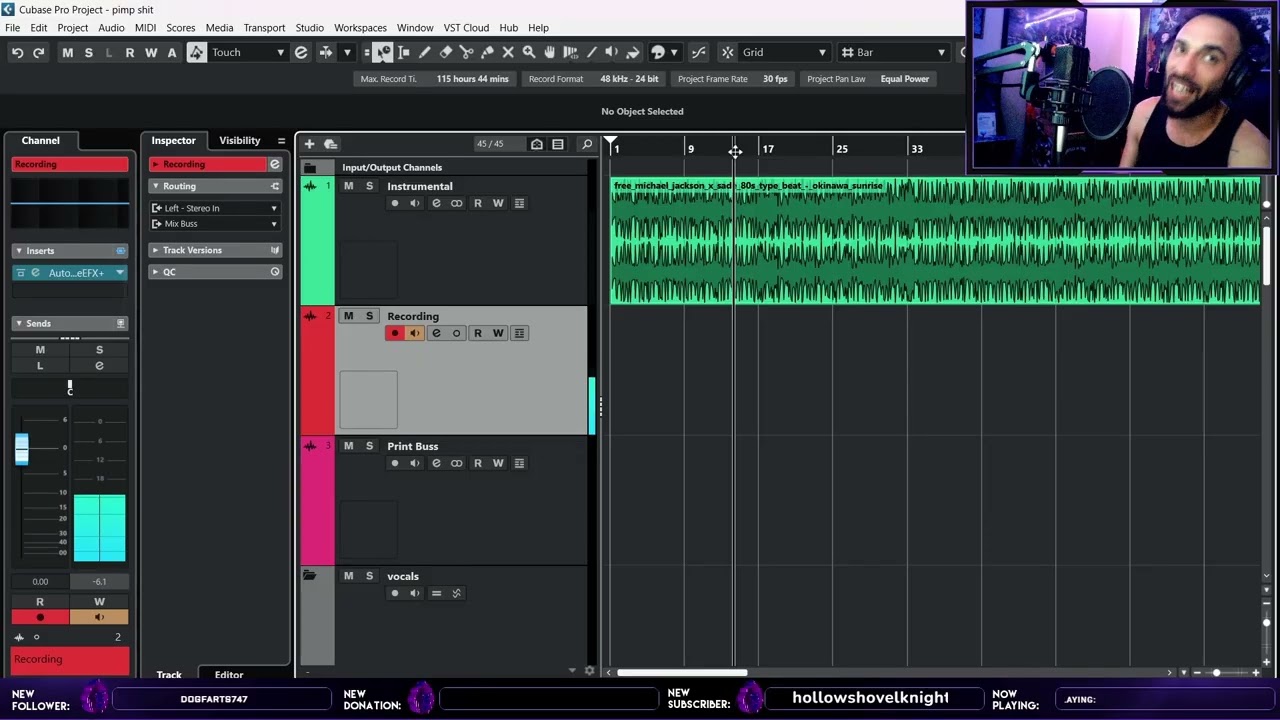Open the Left - Stereo In input dropdown

click(x=214, y=208)
